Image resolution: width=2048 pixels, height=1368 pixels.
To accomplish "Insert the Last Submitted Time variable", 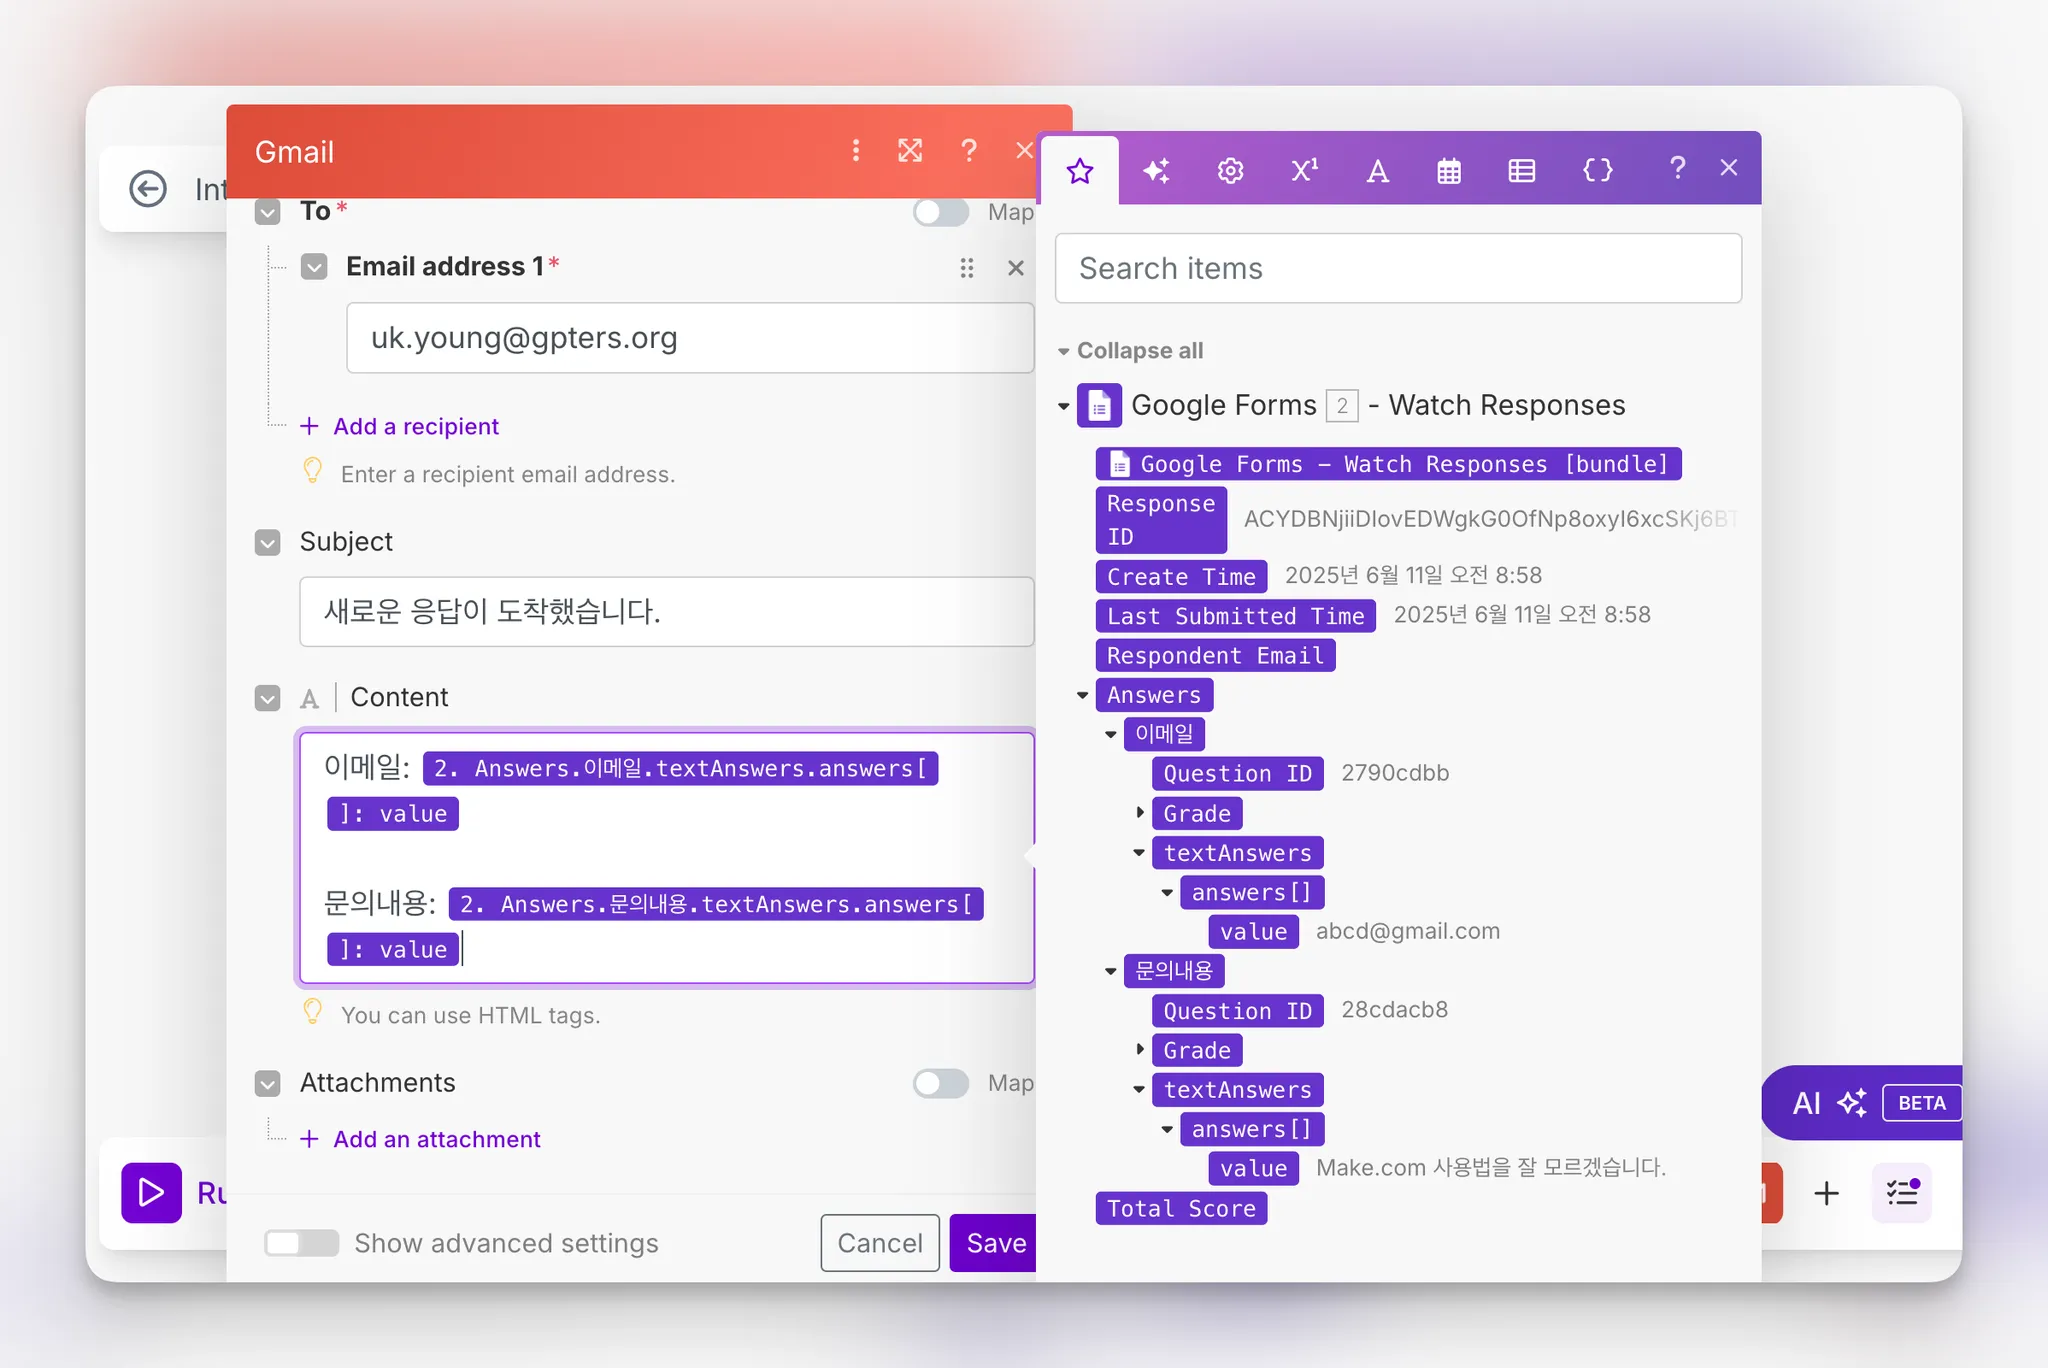I will point(1235,616).
